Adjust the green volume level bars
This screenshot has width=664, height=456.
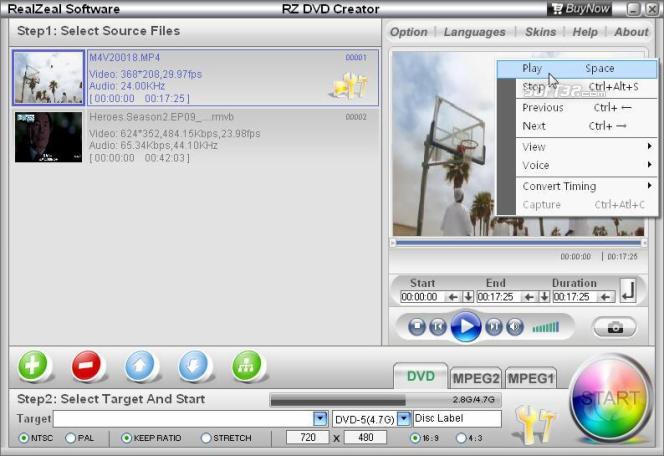coord(546,327)
